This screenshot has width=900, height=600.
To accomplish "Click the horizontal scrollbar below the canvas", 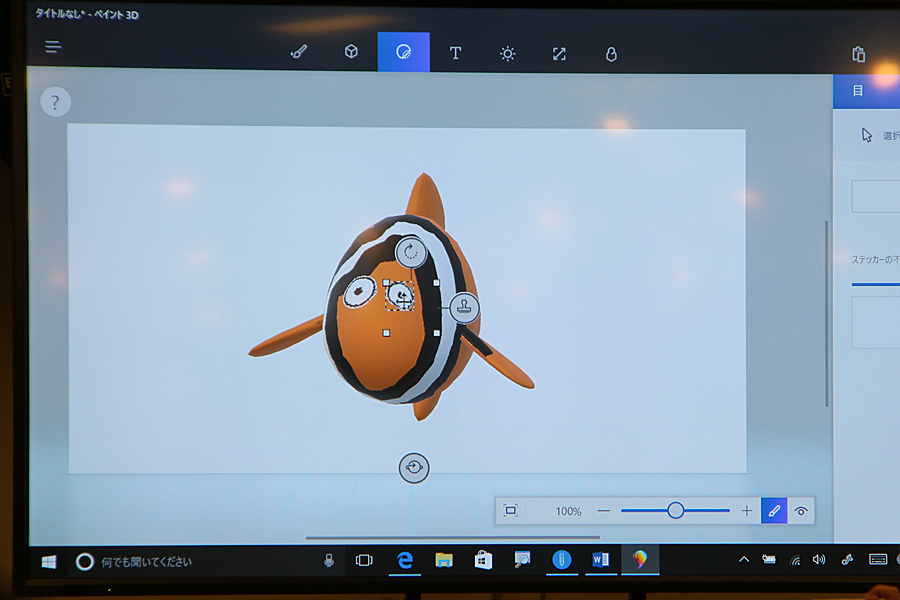I will point(452,538).
